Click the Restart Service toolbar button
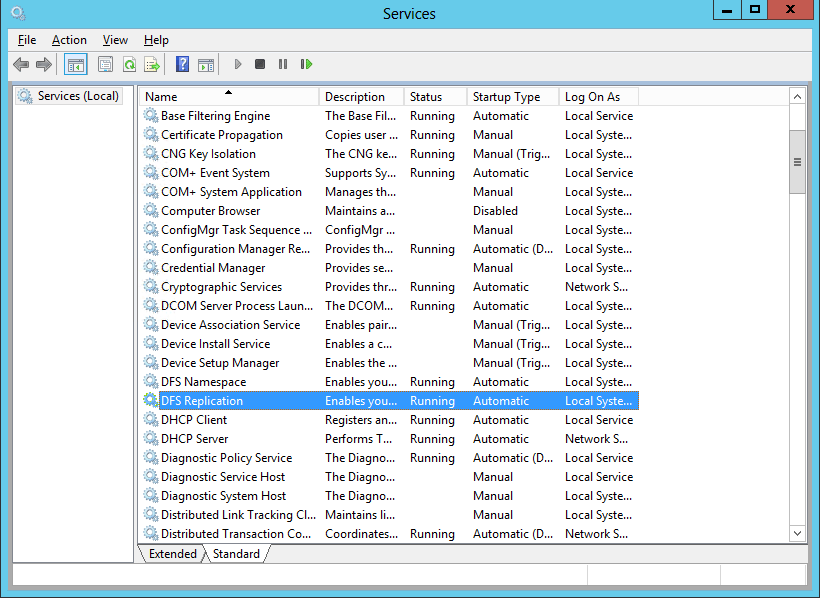Image resolution: width=820 pixels, height=598 pixels. [306, 64]
